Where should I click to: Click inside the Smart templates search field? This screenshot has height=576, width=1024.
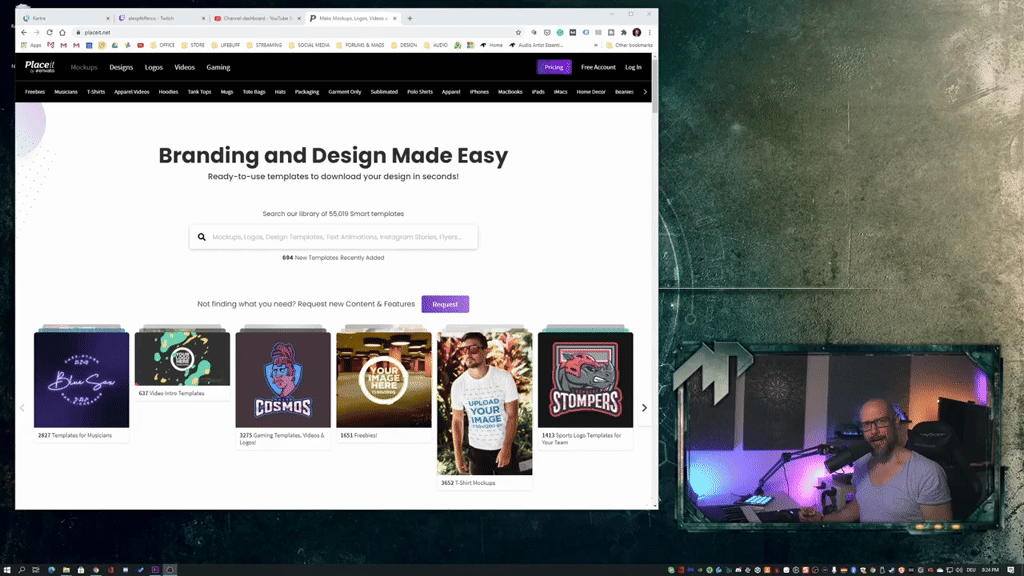pos(330,236)
